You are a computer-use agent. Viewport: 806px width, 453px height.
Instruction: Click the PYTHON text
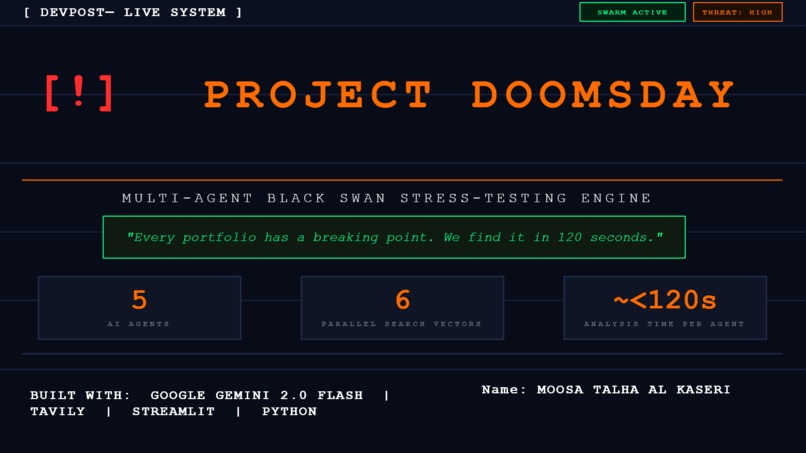coord(289,411)
